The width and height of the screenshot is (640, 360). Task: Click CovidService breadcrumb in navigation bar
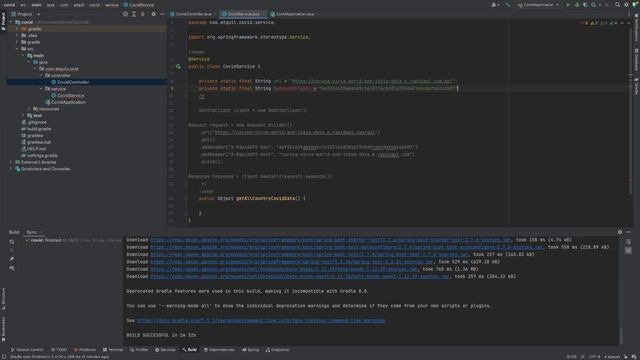(x=139, y=5)
